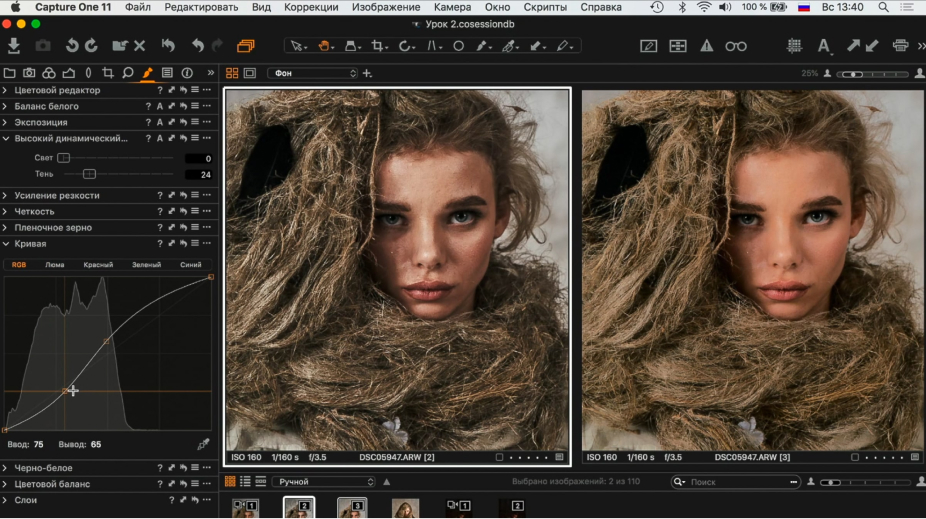Click the Тень slider handle
The width and height of the screenshot is (926, 519).
(x=89, y=174)
